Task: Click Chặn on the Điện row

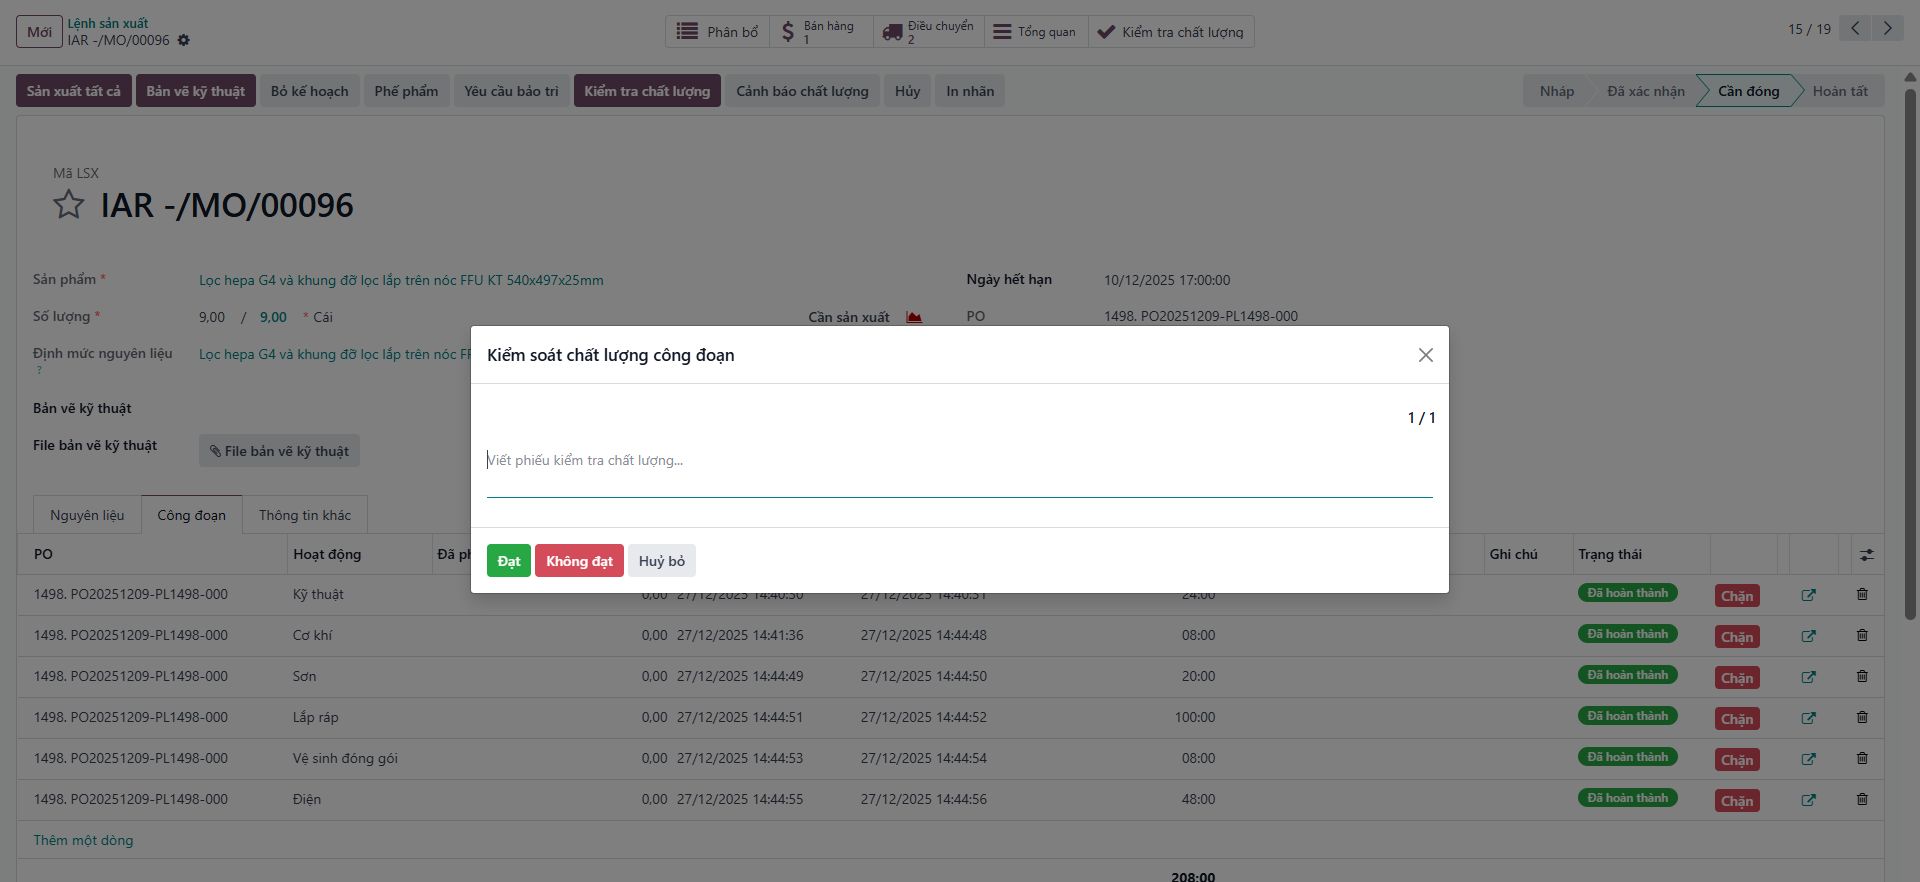Action: [1737, 801]
